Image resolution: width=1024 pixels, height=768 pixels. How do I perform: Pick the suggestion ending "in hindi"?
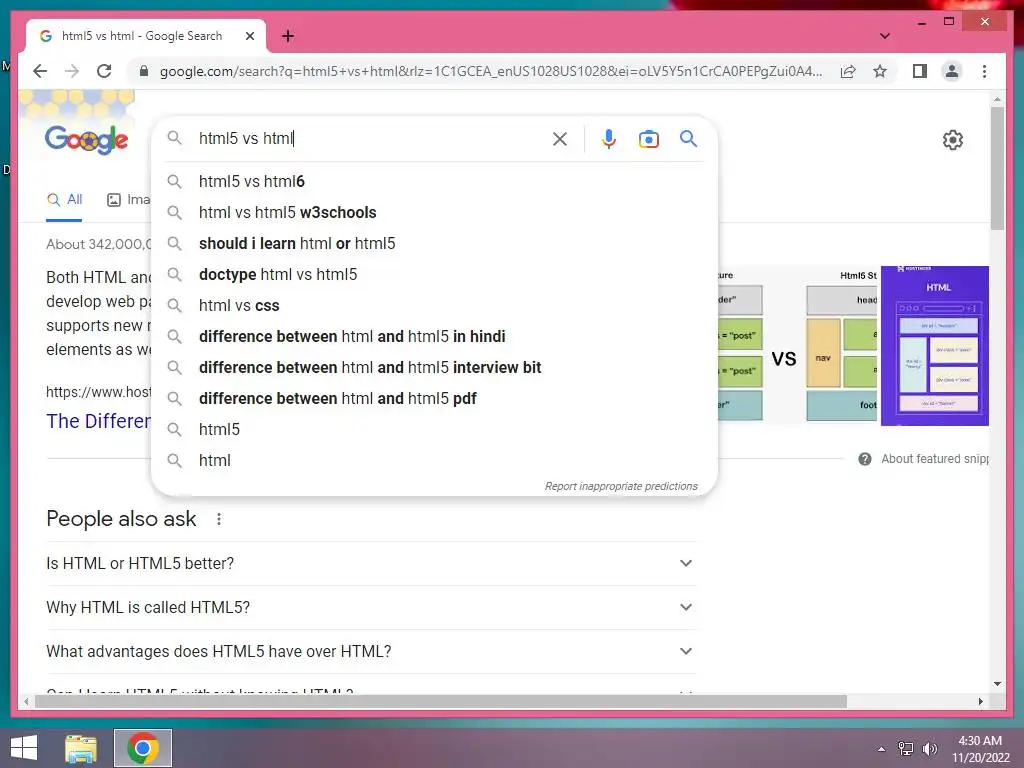(x=434, y=336)
